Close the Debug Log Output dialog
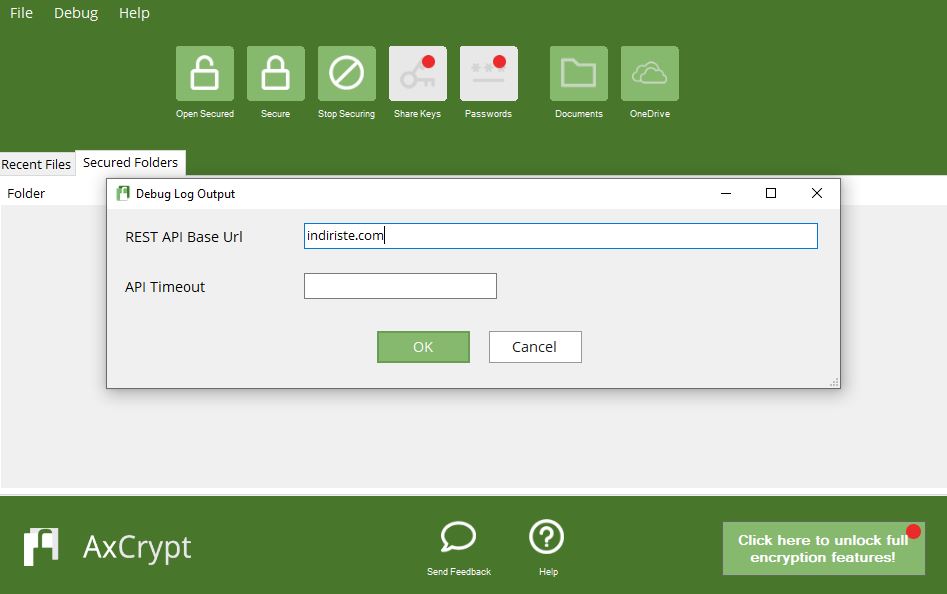The image size is (947, 594). (817, 193)
